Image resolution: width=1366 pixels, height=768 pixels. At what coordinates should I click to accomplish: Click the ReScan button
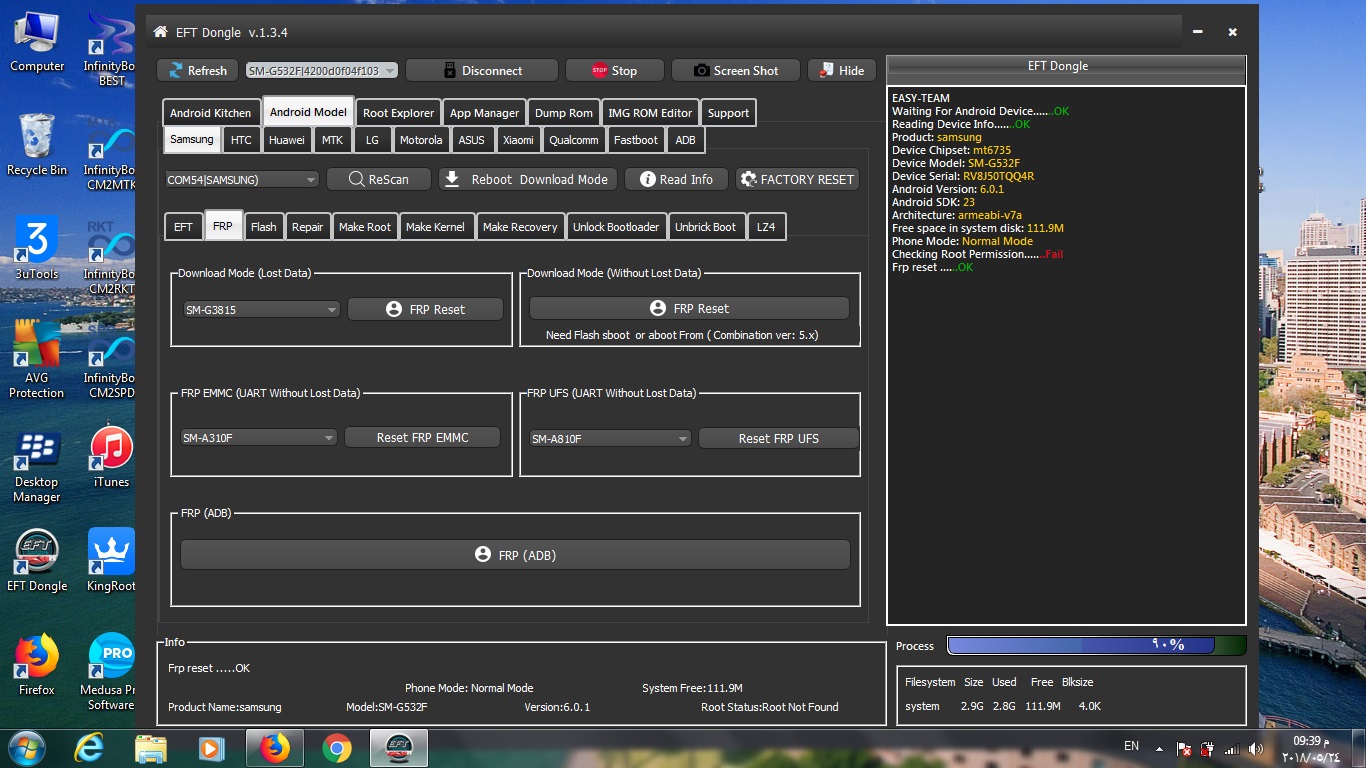(x=379, y=179)
